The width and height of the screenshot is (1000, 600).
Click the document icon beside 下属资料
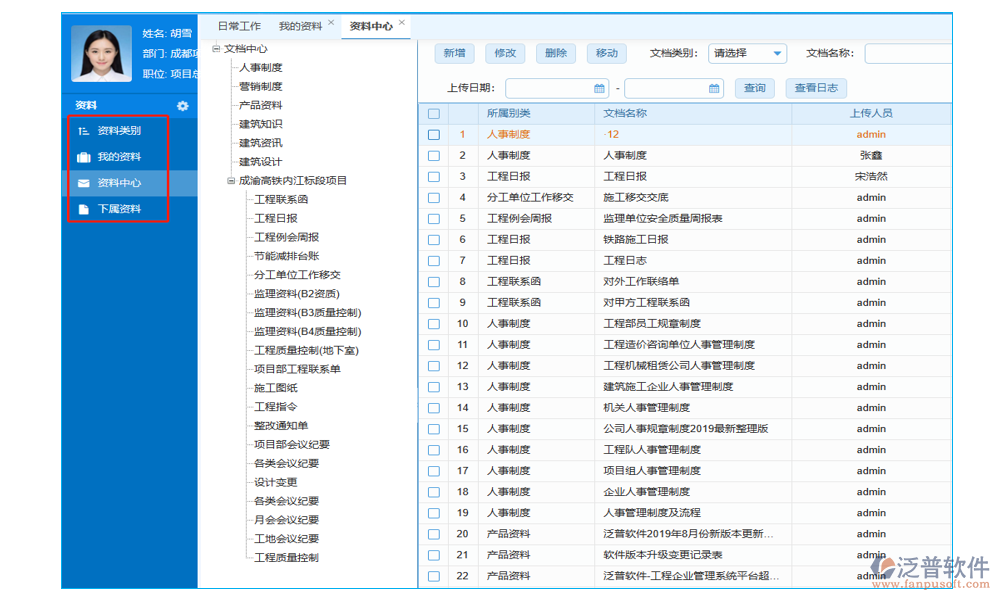[x=84, y=209]
